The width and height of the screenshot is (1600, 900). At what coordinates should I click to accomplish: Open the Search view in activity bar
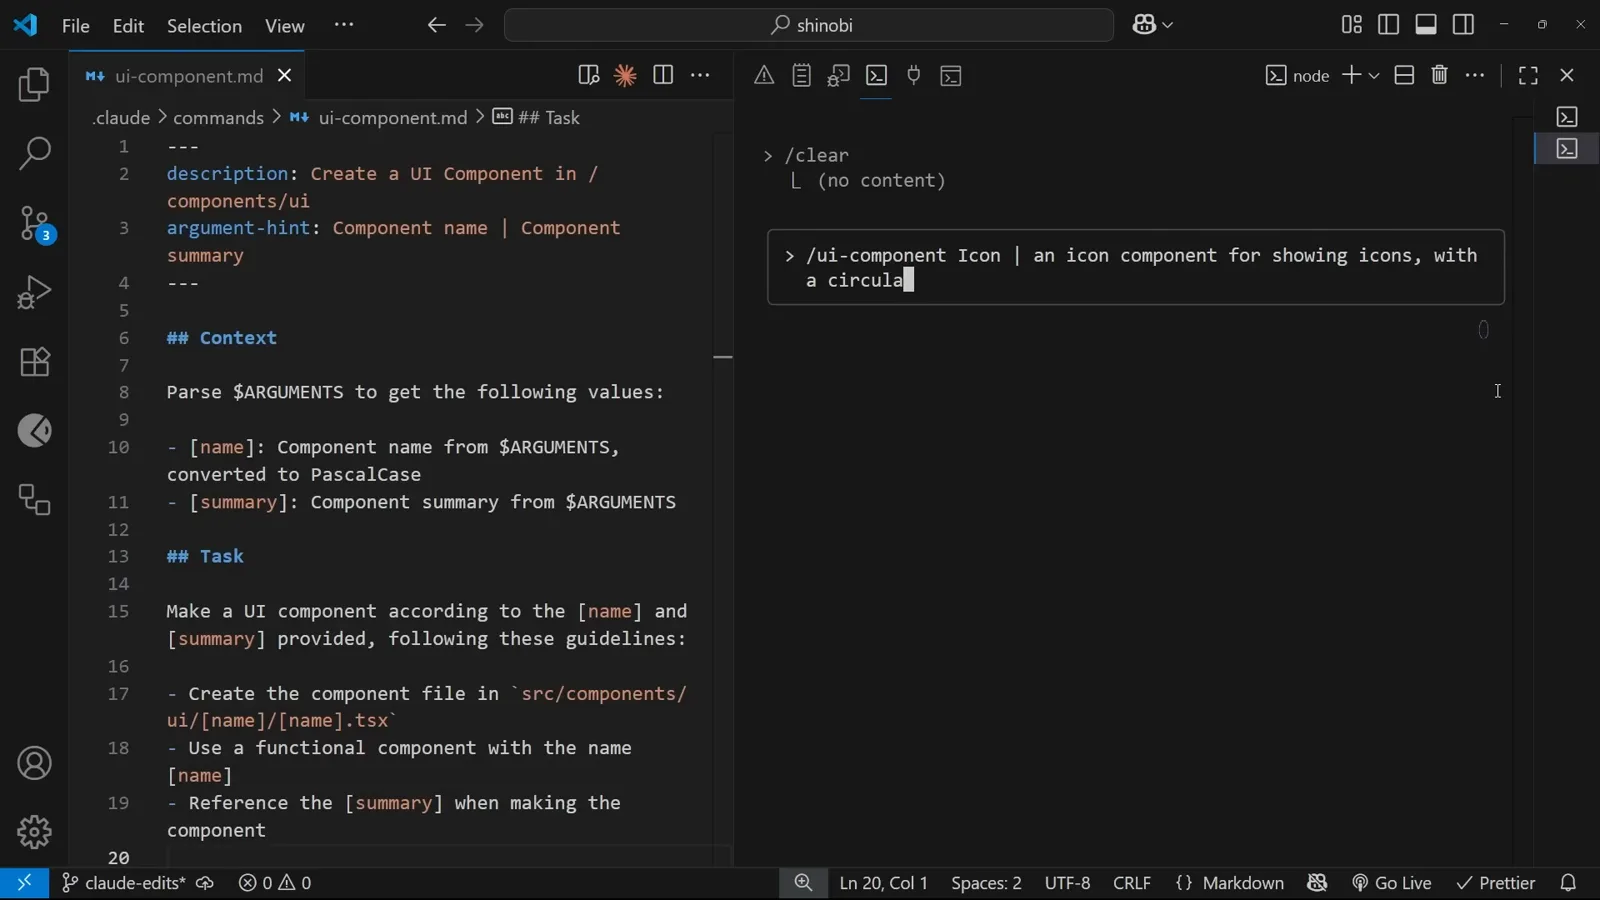(34, 154)
